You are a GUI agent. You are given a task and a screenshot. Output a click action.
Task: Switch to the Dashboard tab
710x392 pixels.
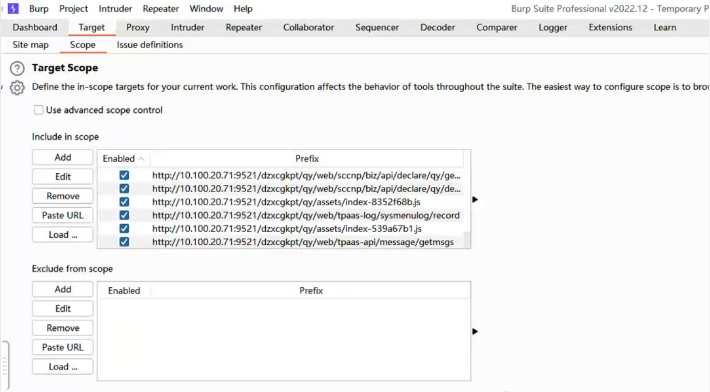[x=35, y=28]
